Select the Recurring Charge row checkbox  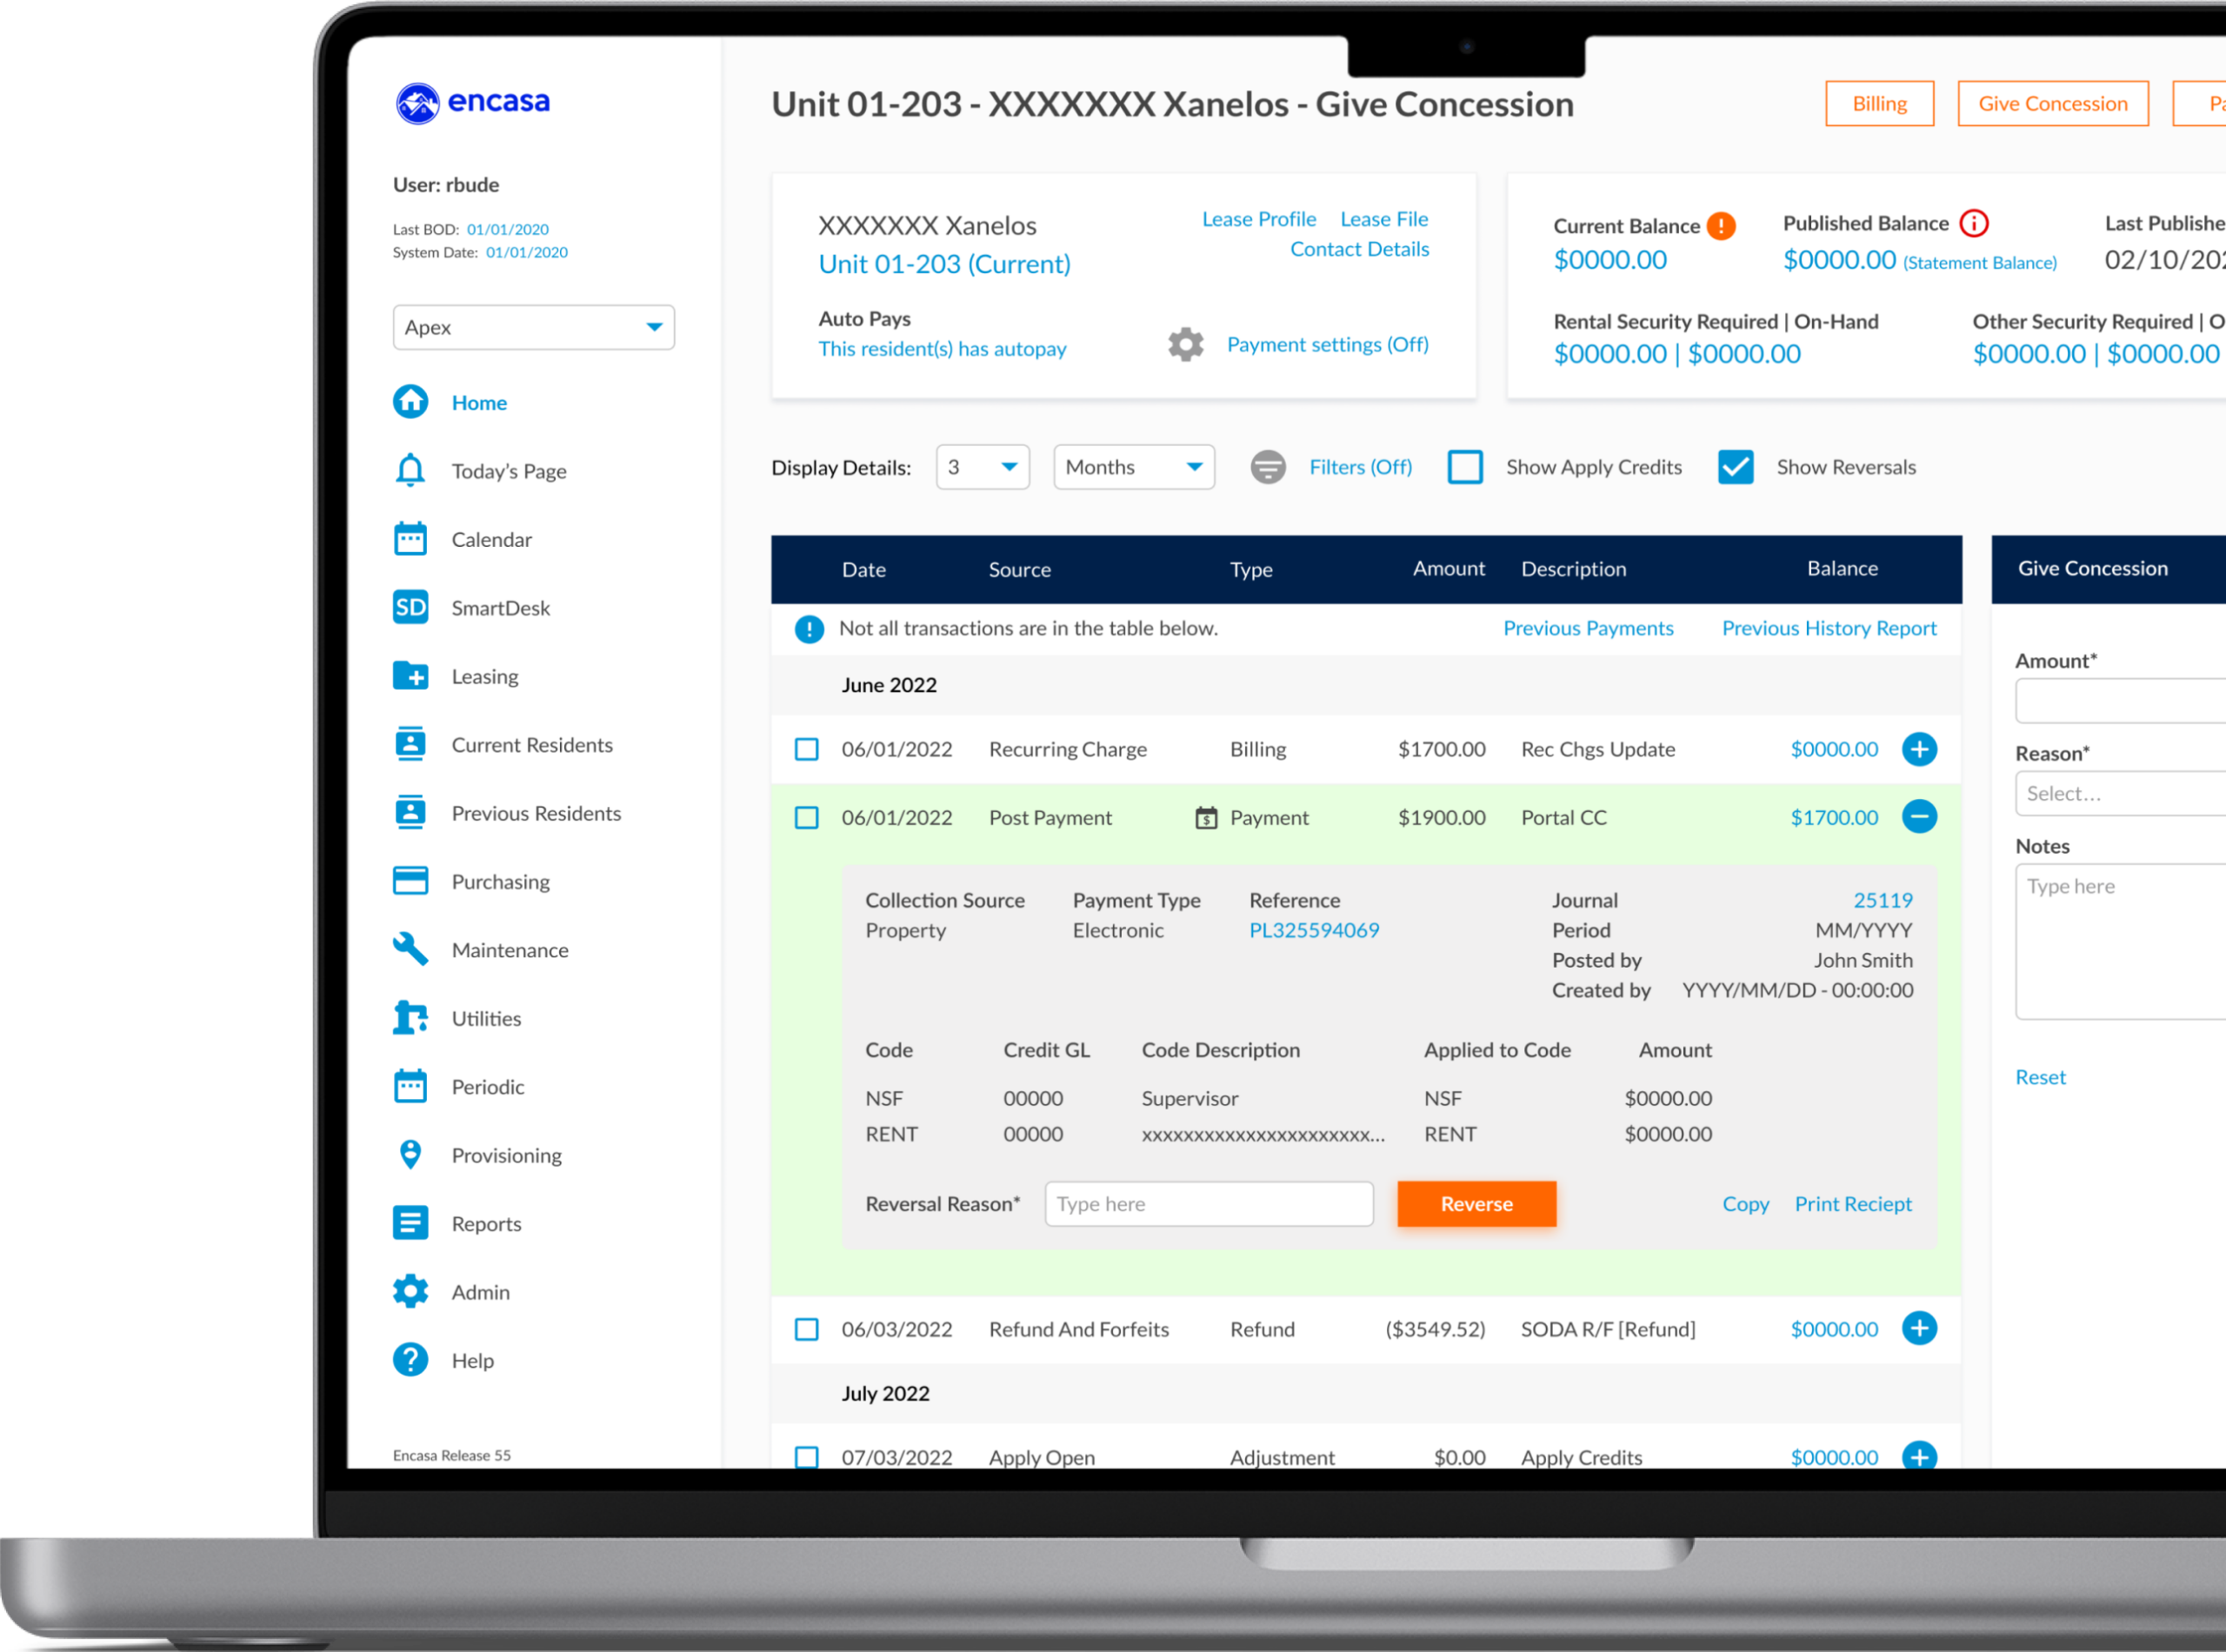point(806,749)
